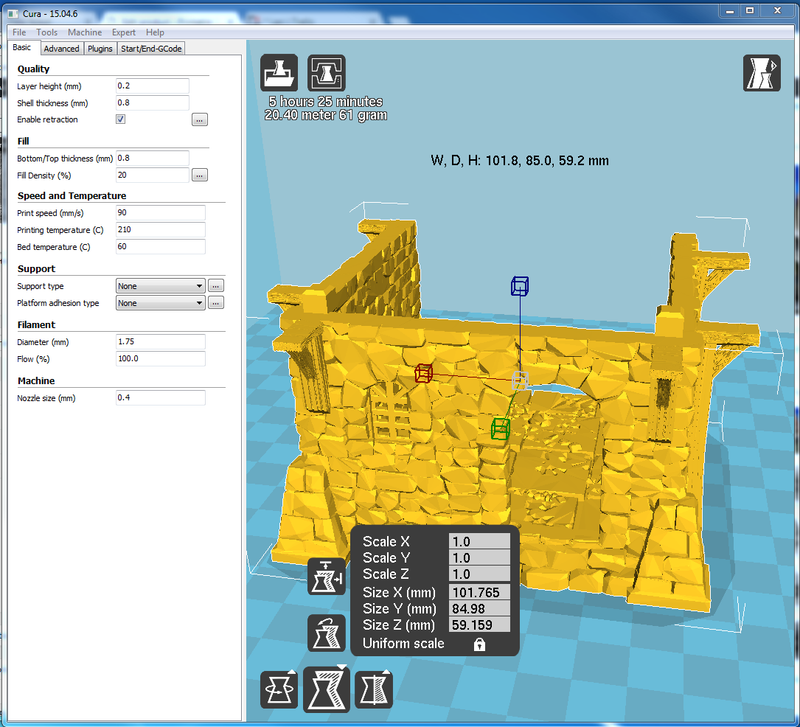
Task: Toggle the Enable retraction checkbox
Action: (121, 119)
